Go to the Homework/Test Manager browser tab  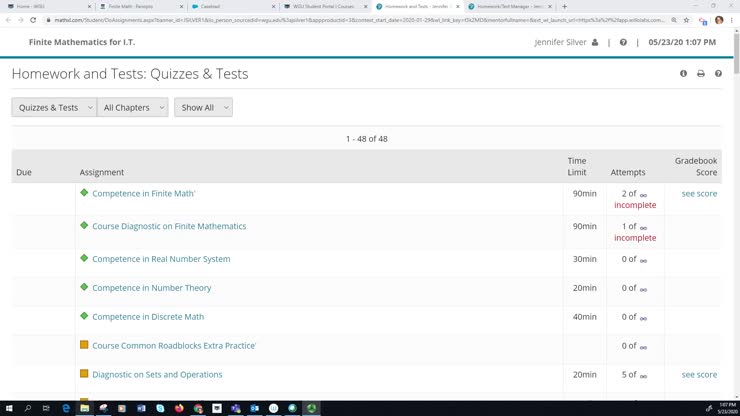(505, 6)
